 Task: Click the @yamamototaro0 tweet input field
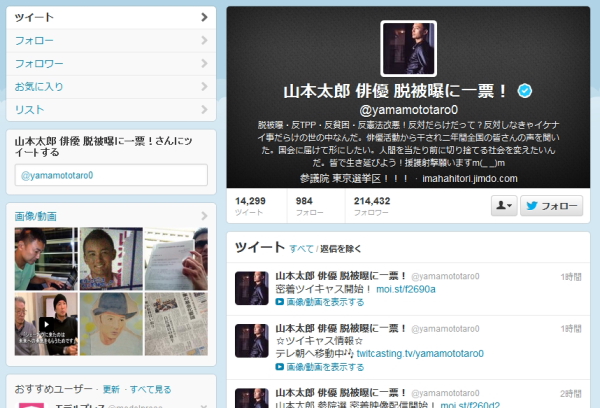111,175
